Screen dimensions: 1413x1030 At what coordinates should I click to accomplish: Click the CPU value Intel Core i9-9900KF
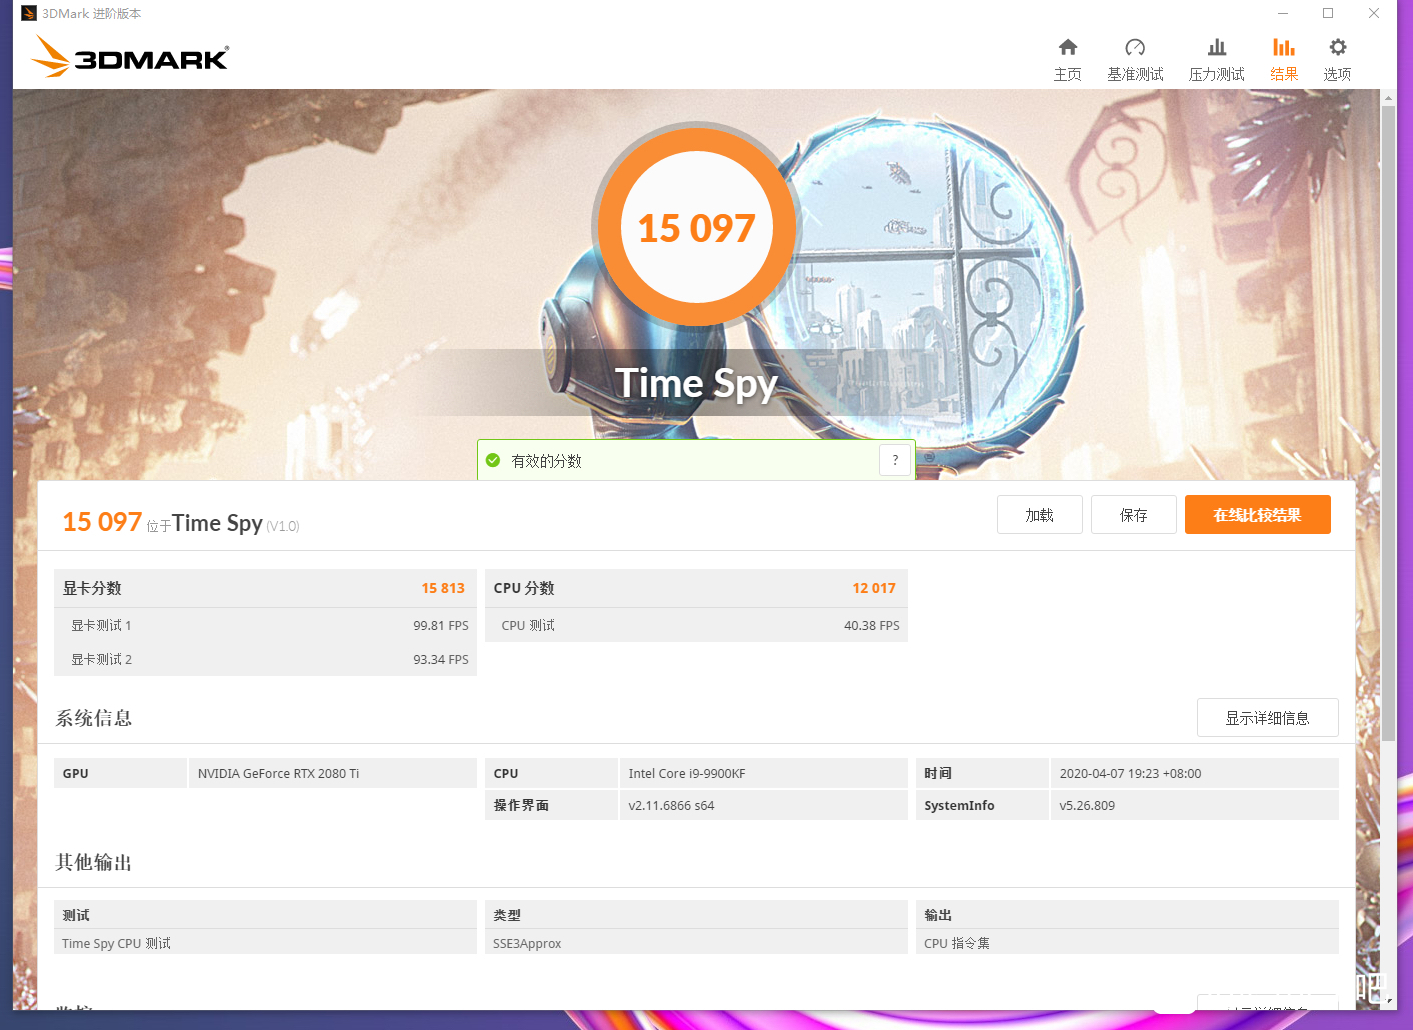coord(687,773)
